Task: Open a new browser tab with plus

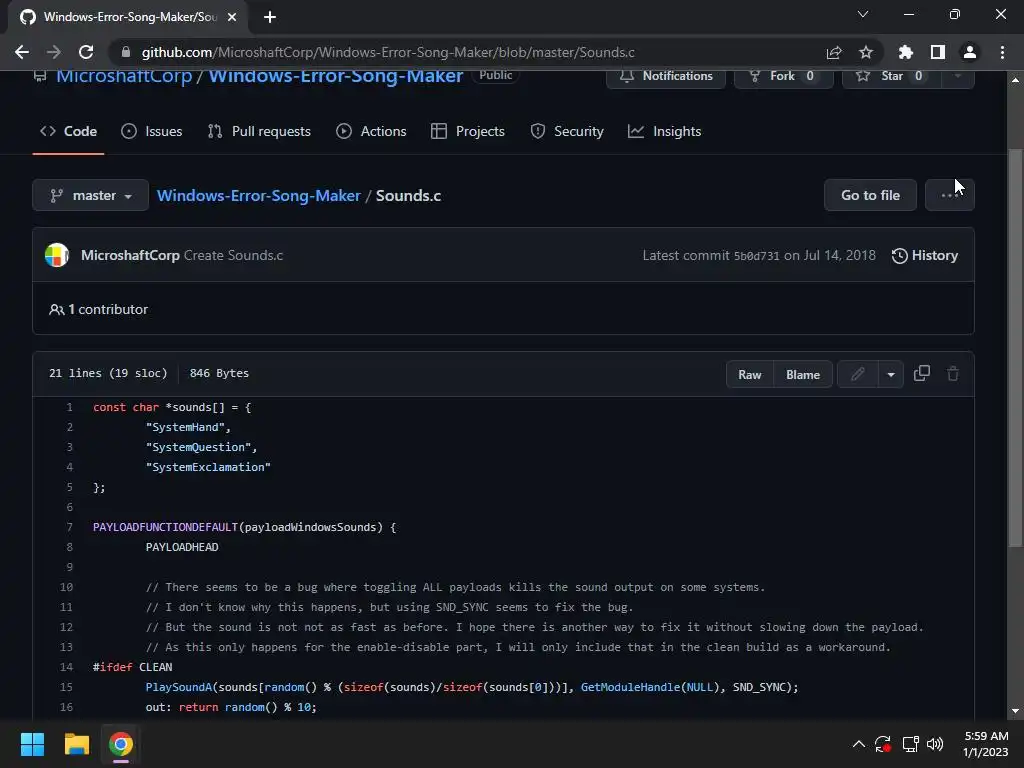Action: pyautogui.click(x=270, y=17)
